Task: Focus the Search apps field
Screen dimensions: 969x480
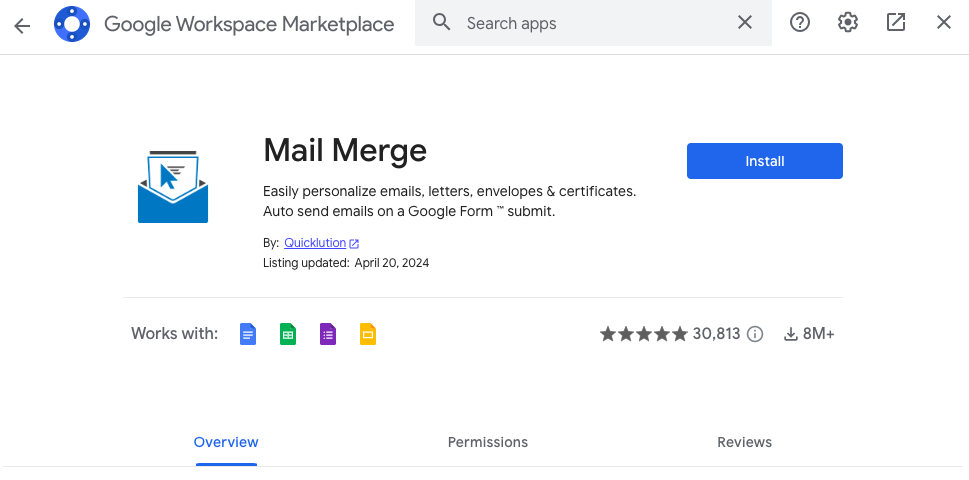Action: [x=593, y=23]
